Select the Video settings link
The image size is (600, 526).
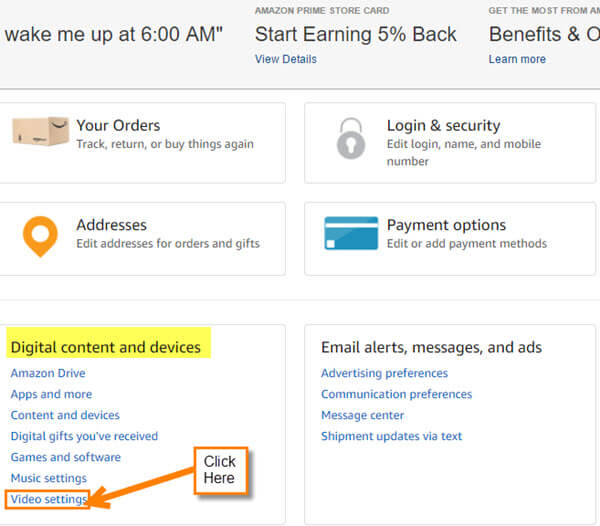49,499
